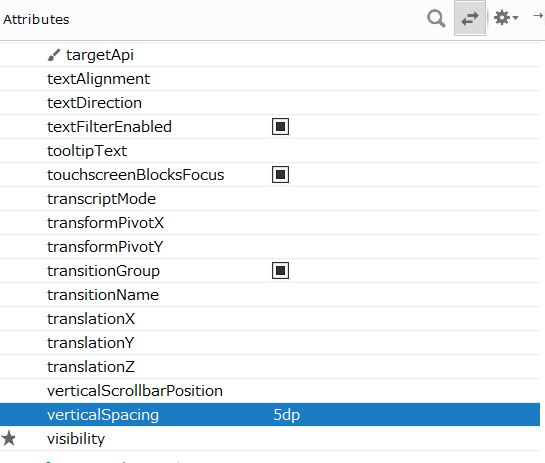Click the wrench icon beside targetApi

(x=54, y=55)
